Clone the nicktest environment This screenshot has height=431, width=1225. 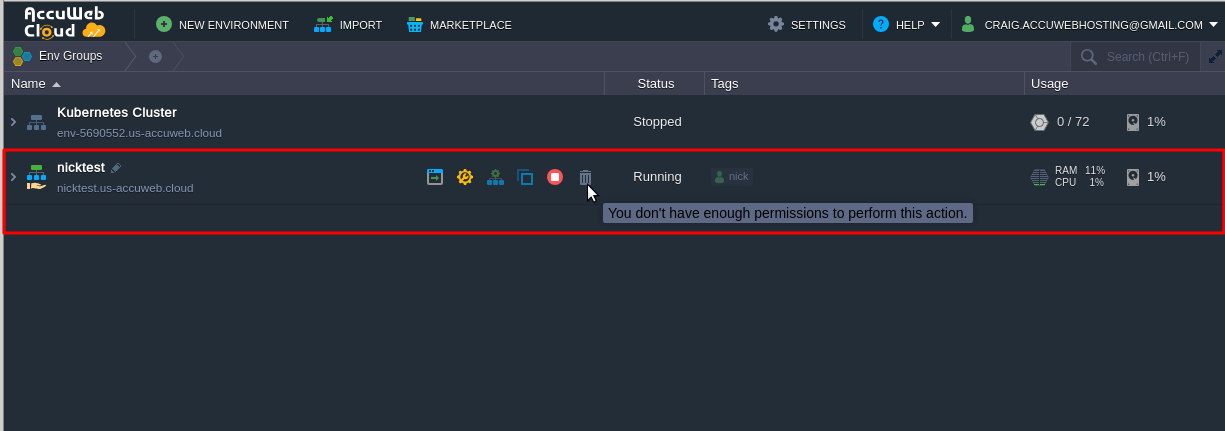pyautogui.click(x=525, y=177)
